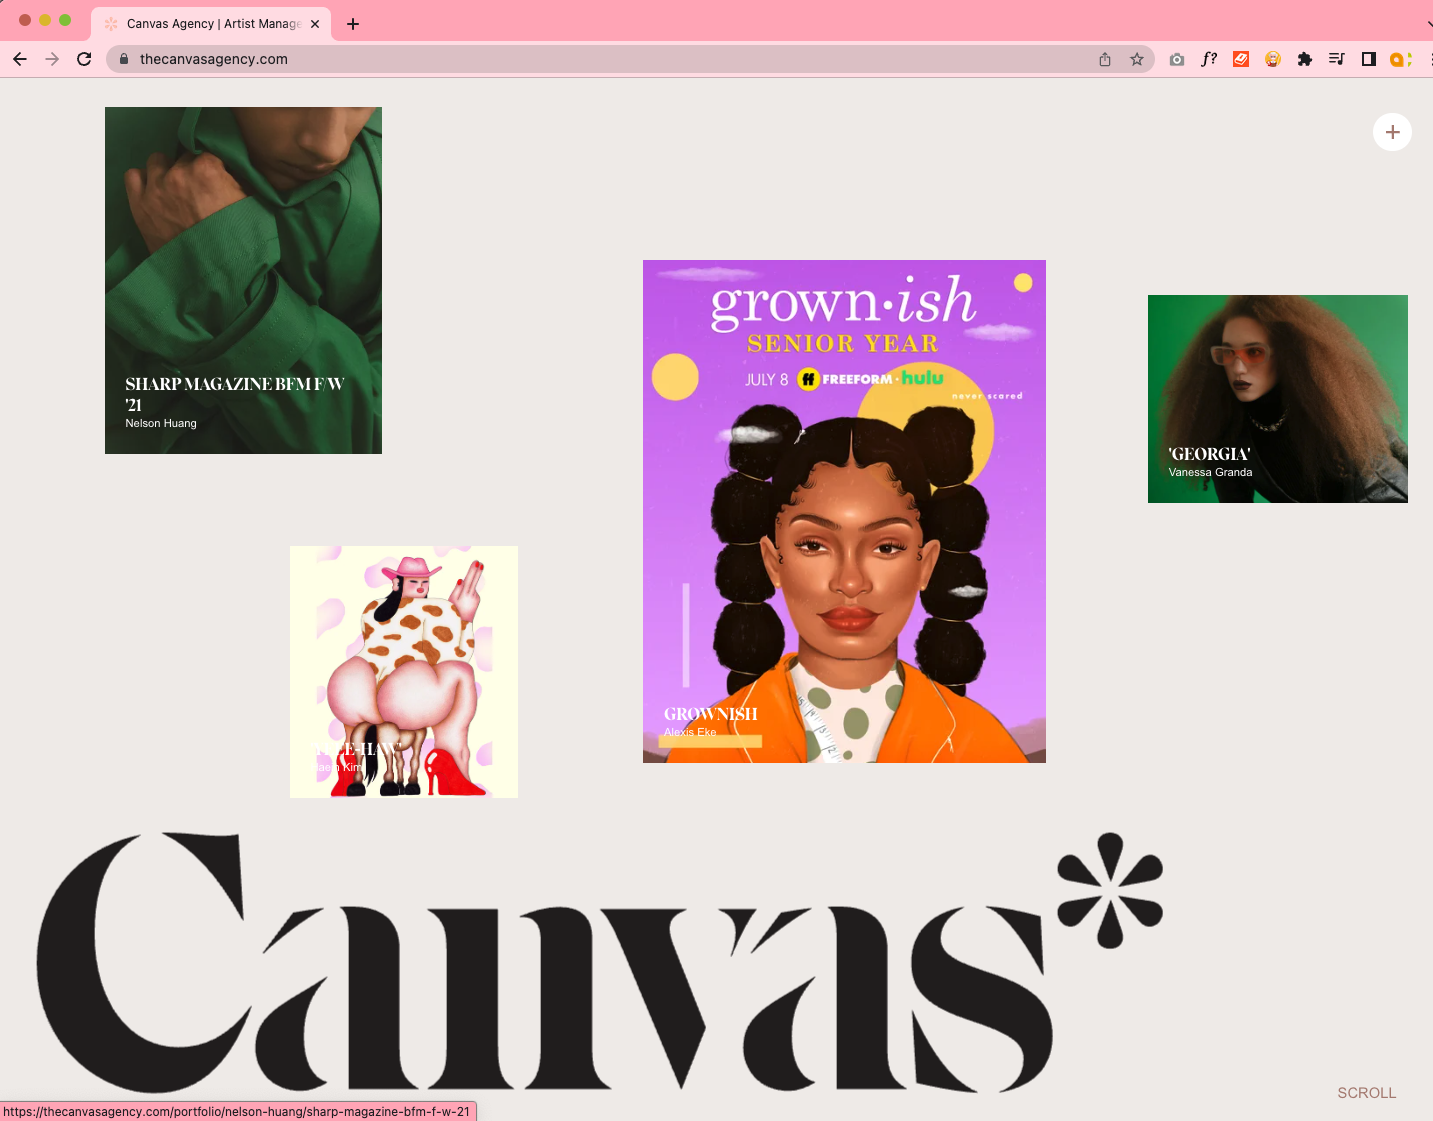Go back to the previous page
Viewport: 1433px width, 1121px height.
point(20,59)
